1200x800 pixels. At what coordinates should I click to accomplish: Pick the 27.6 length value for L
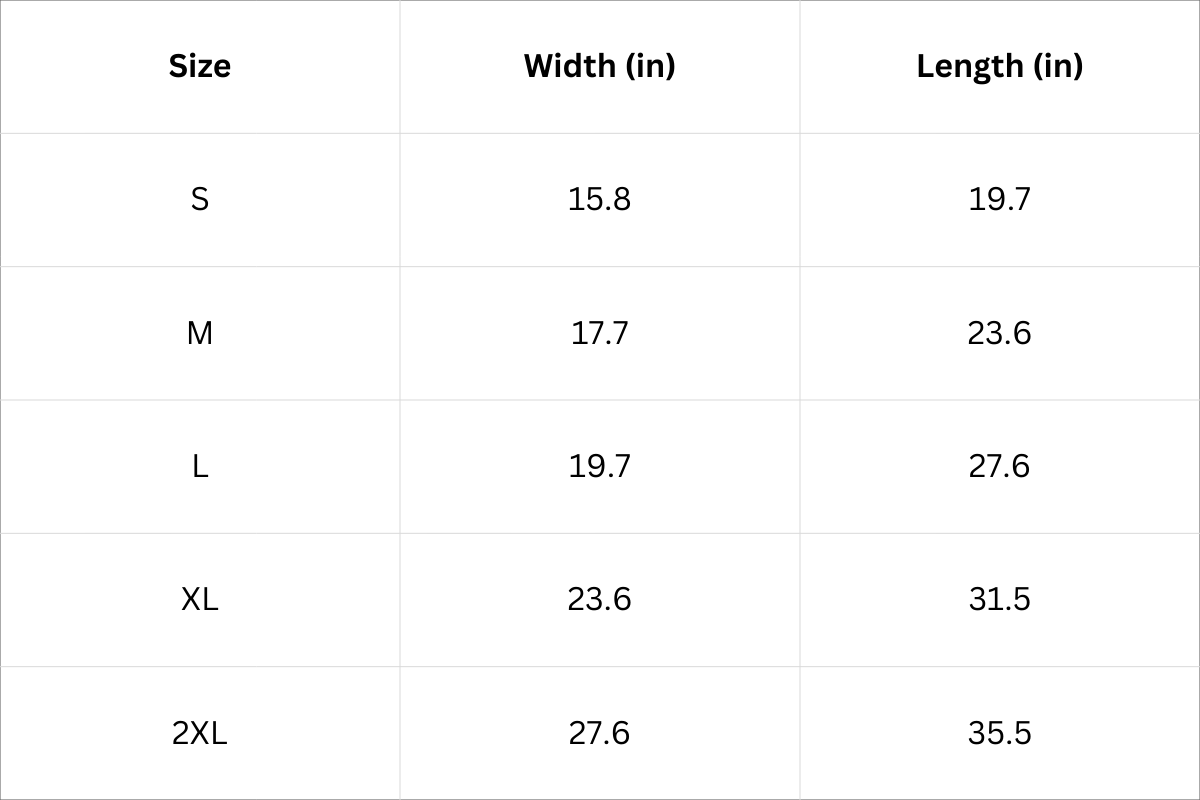999,466
